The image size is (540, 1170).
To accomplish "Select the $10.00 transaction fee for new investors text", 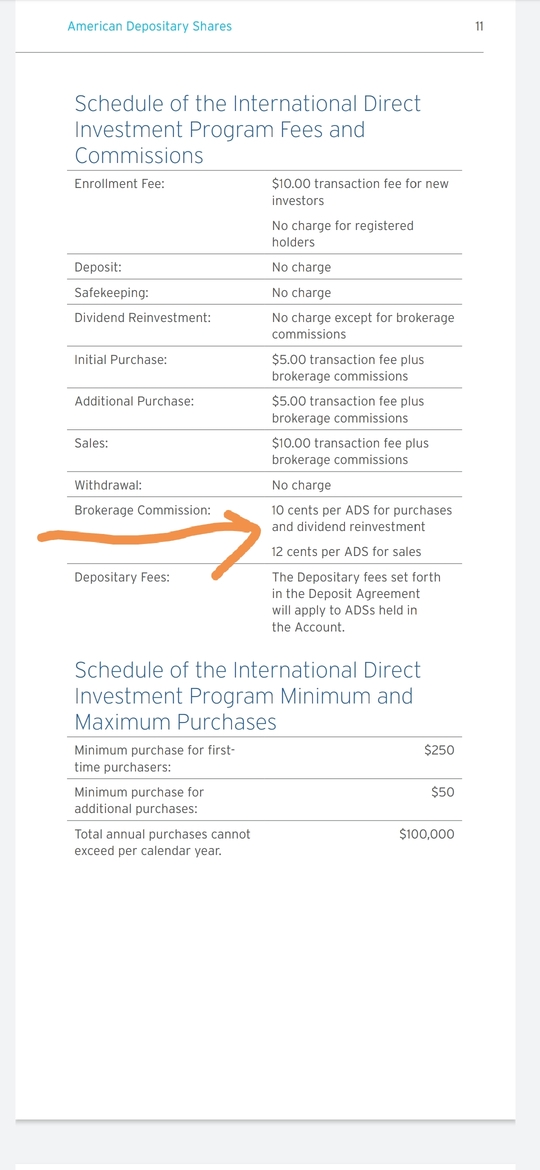I will [360, 192].
